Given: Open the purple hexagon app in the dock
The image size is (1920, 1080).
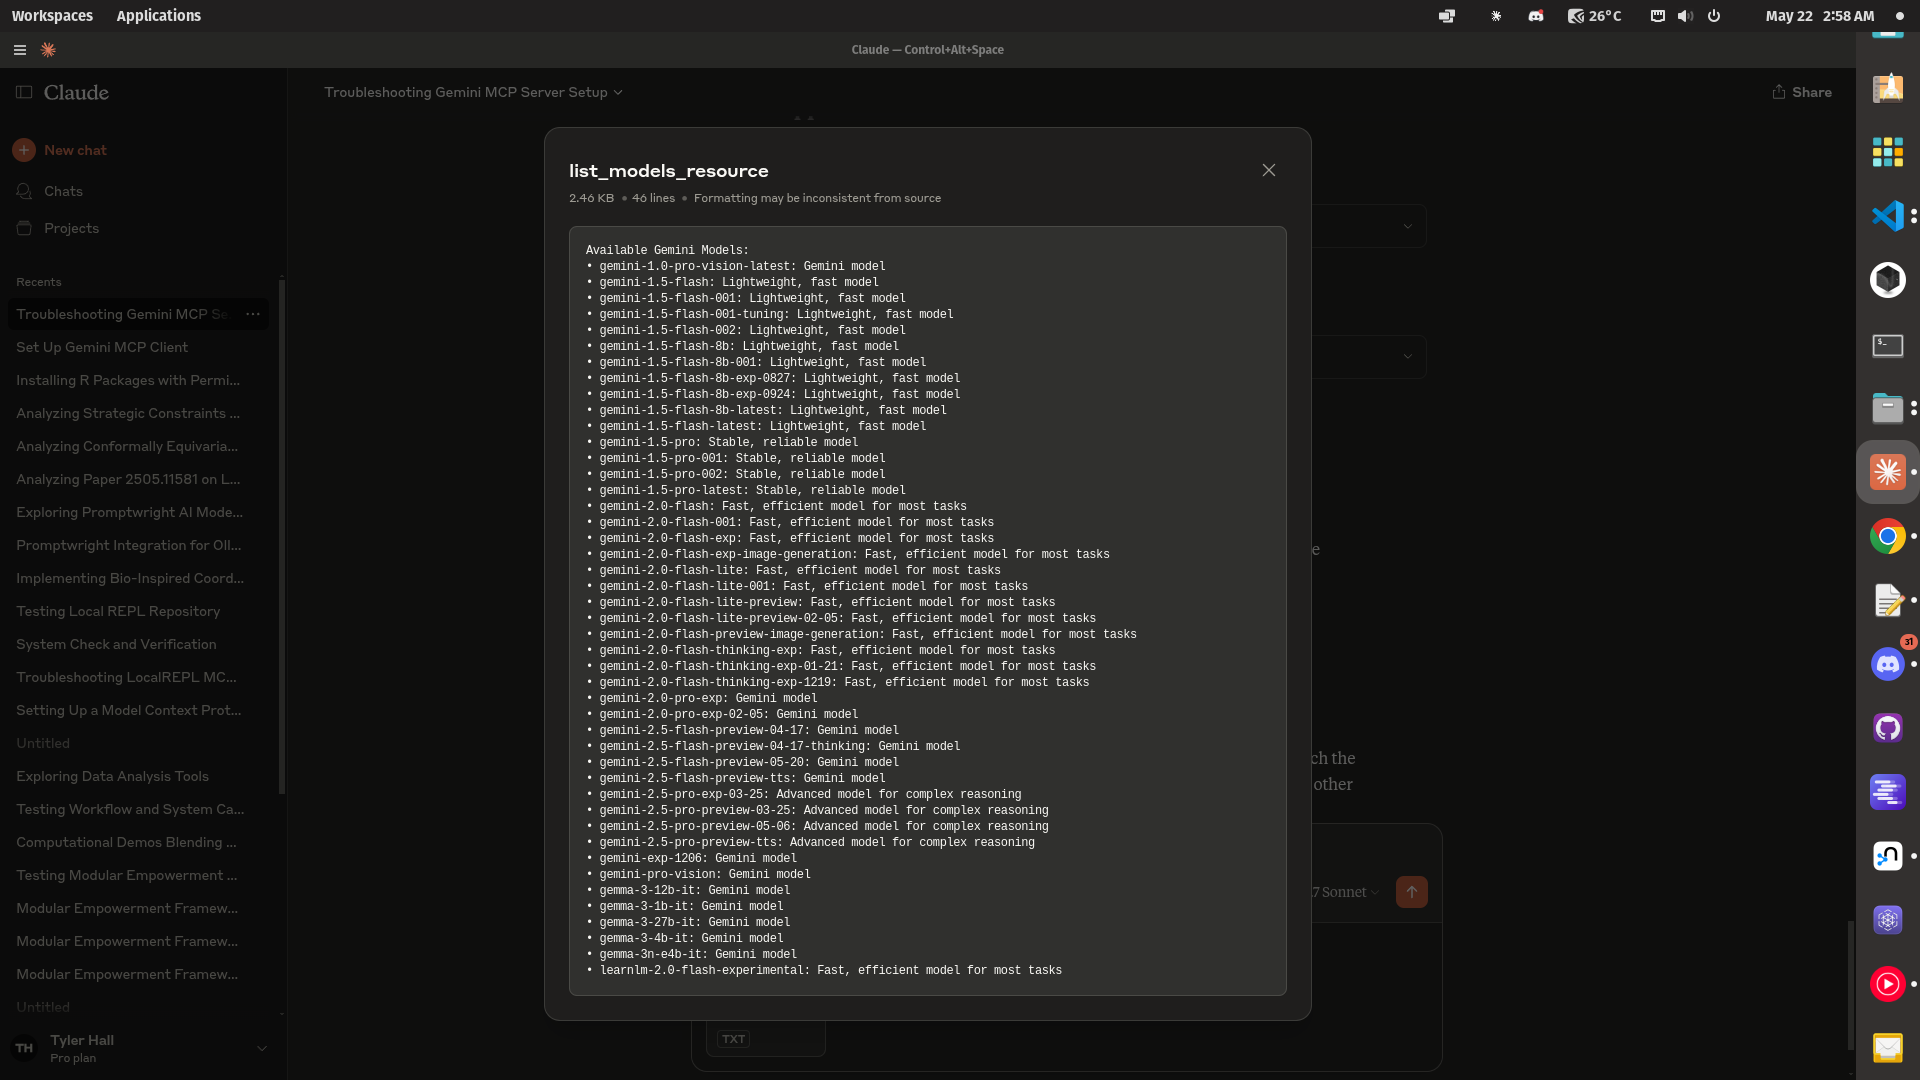Looking at the screenshot, I should click(1887, 920).
